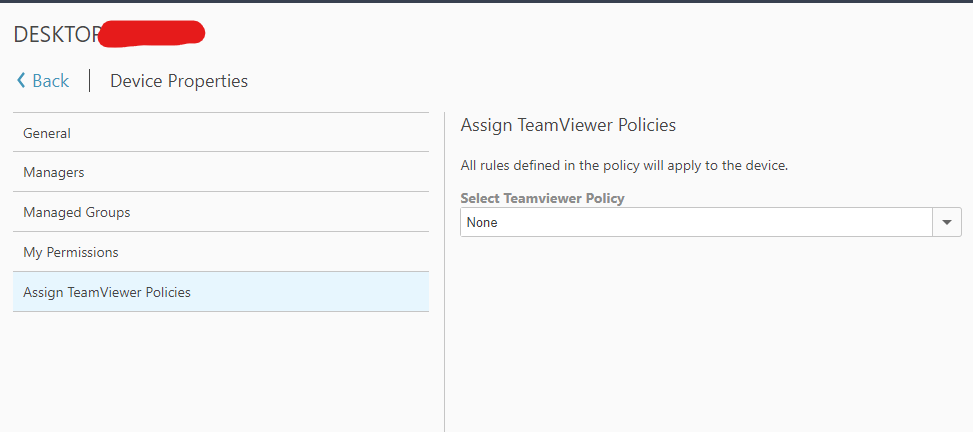This screenshot has width=973, height=432.
Task: Open the Managers section
Action: click(221, 172)
